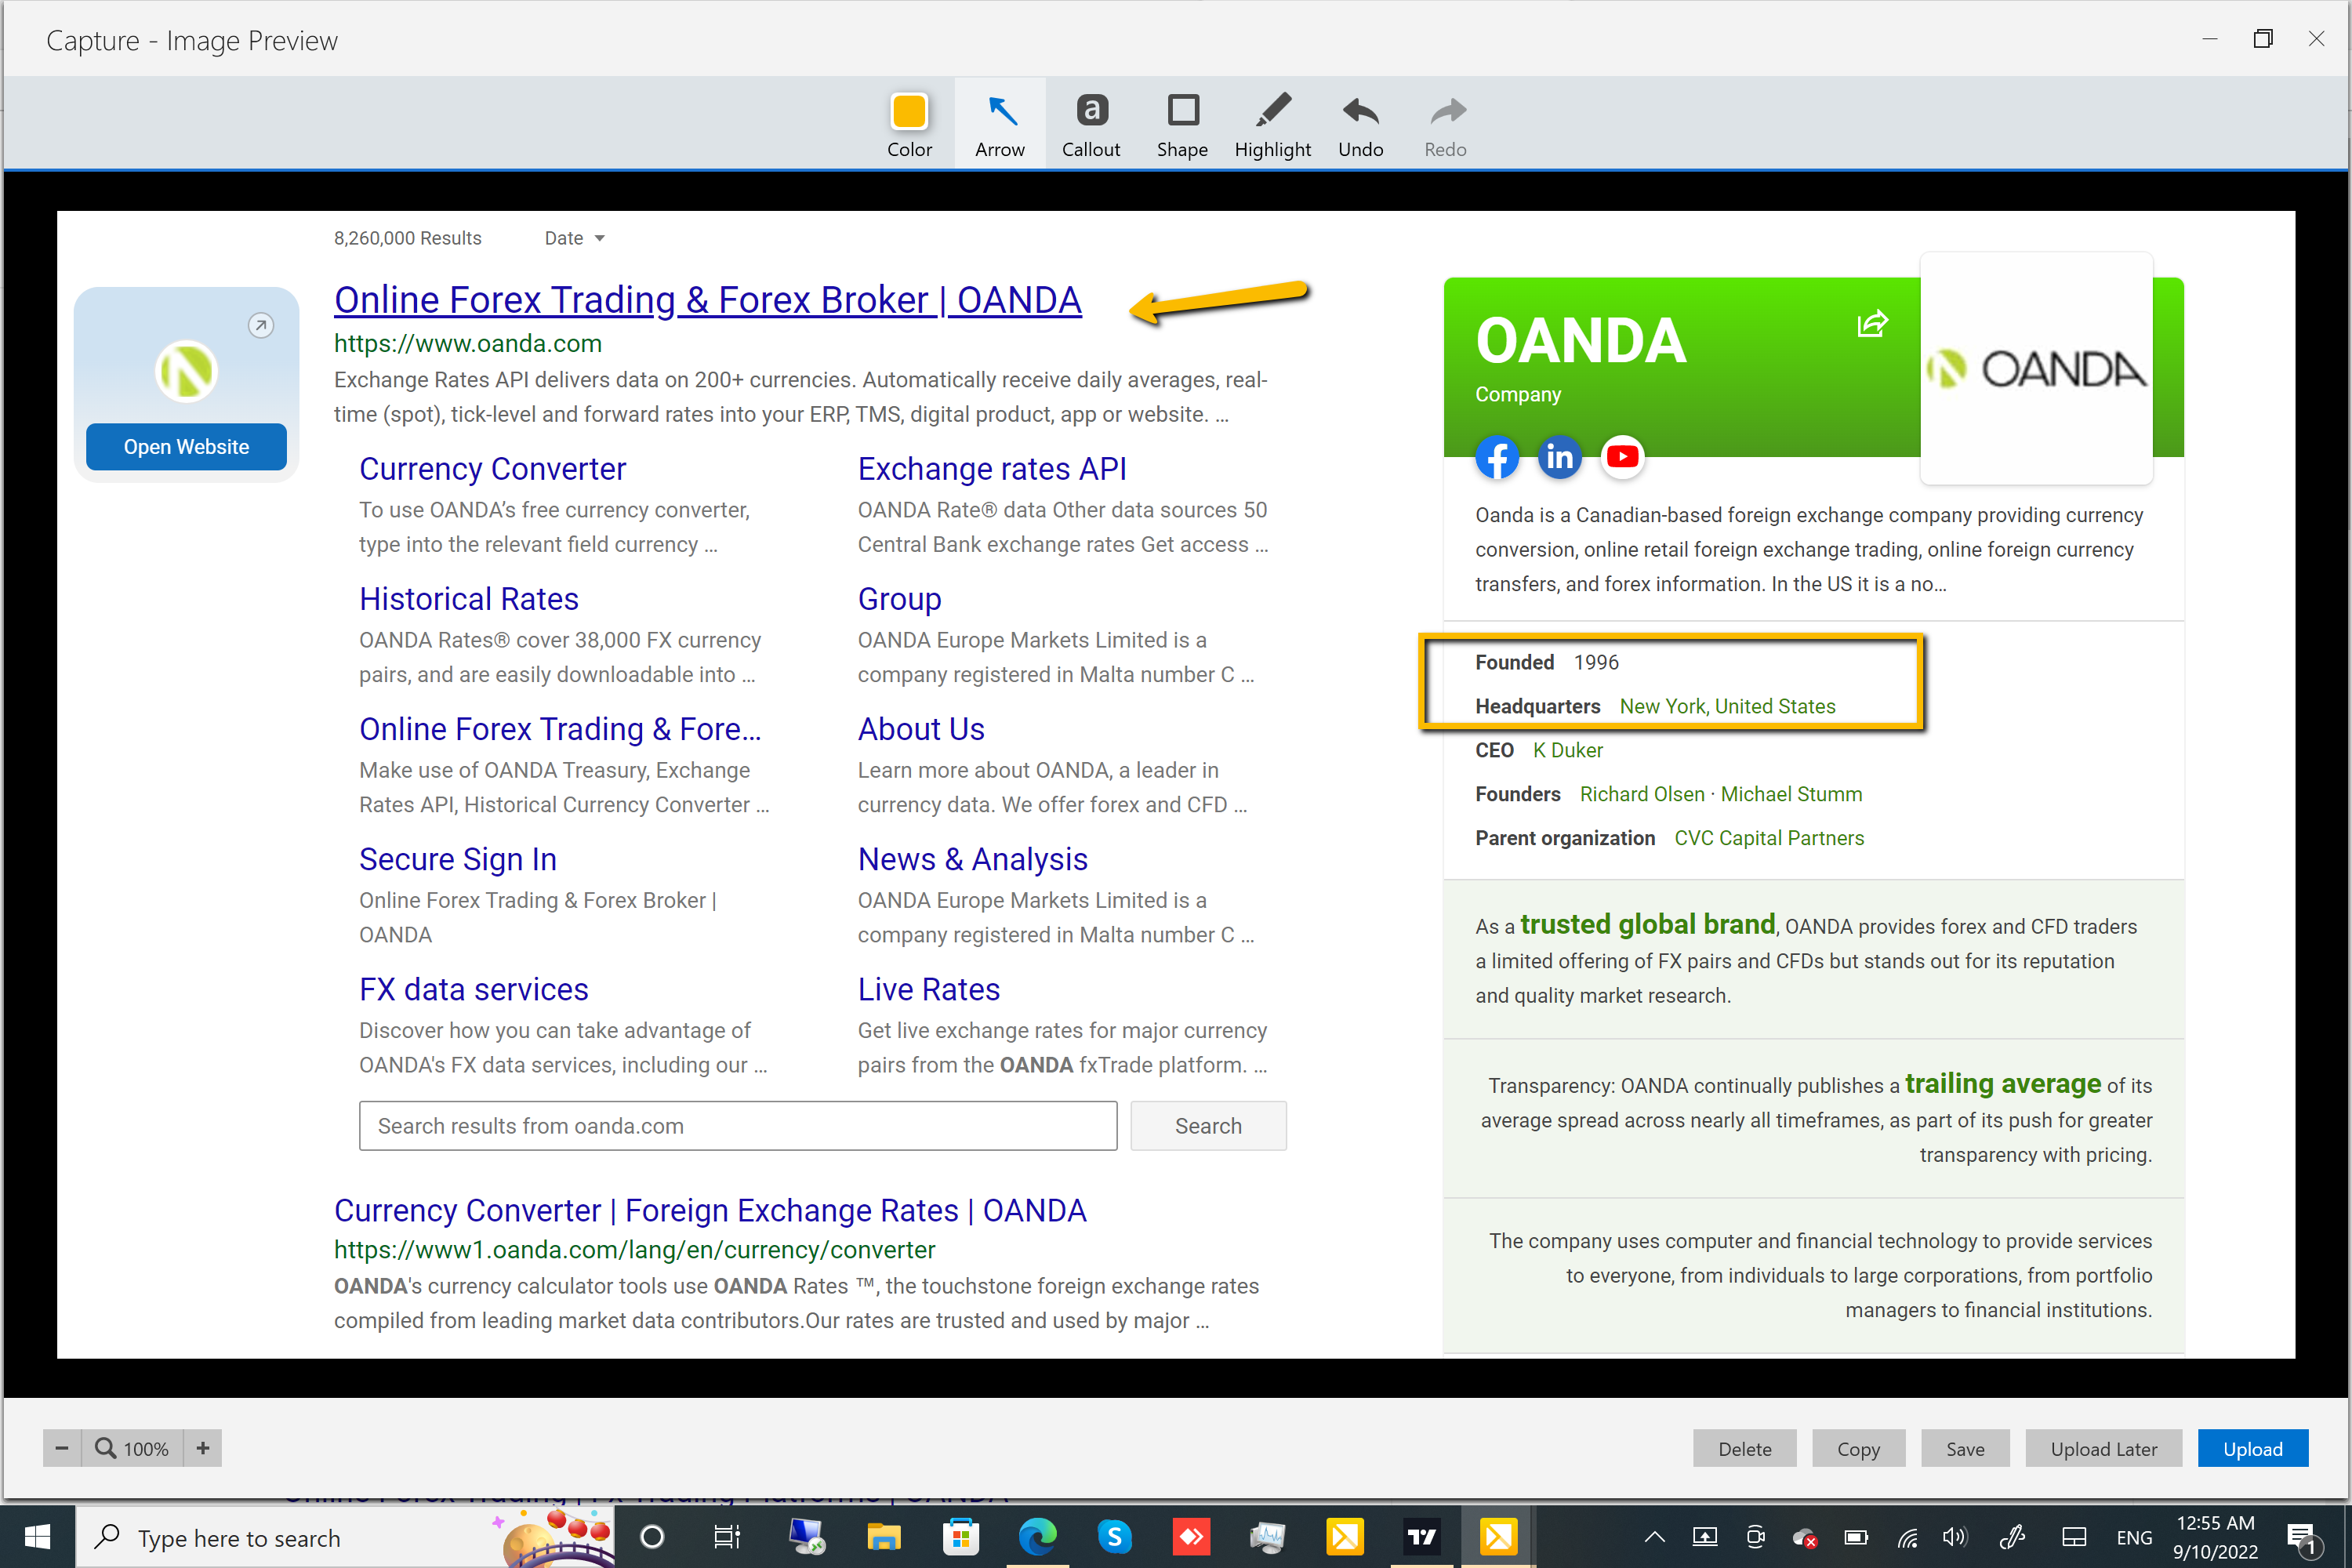Screen dimensions: 2352x1568
Task: Click the Facebook icon in the OANDA card
Action: 1497,458
